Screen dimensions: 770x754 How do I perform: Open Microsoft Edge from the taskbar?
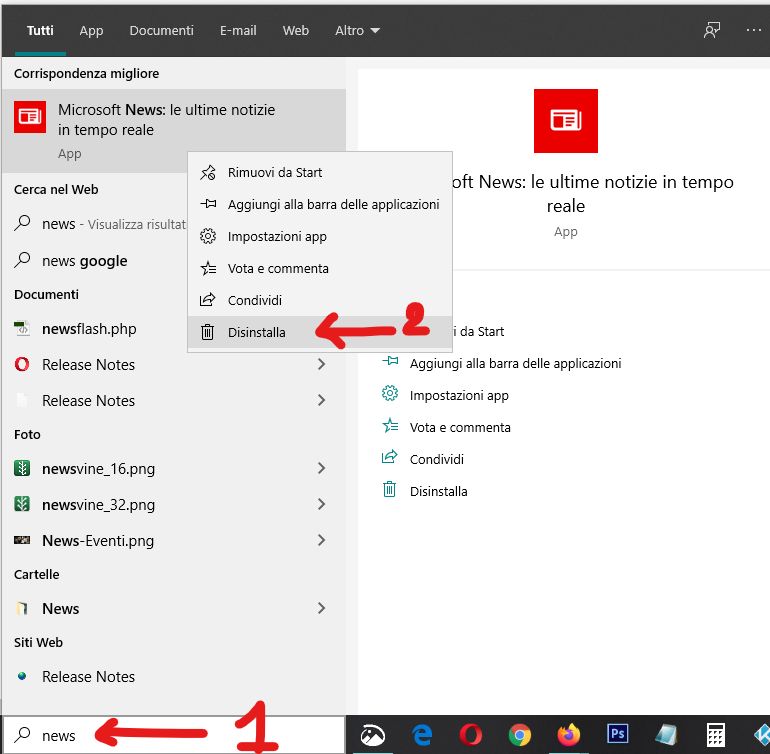pos(422,735)
